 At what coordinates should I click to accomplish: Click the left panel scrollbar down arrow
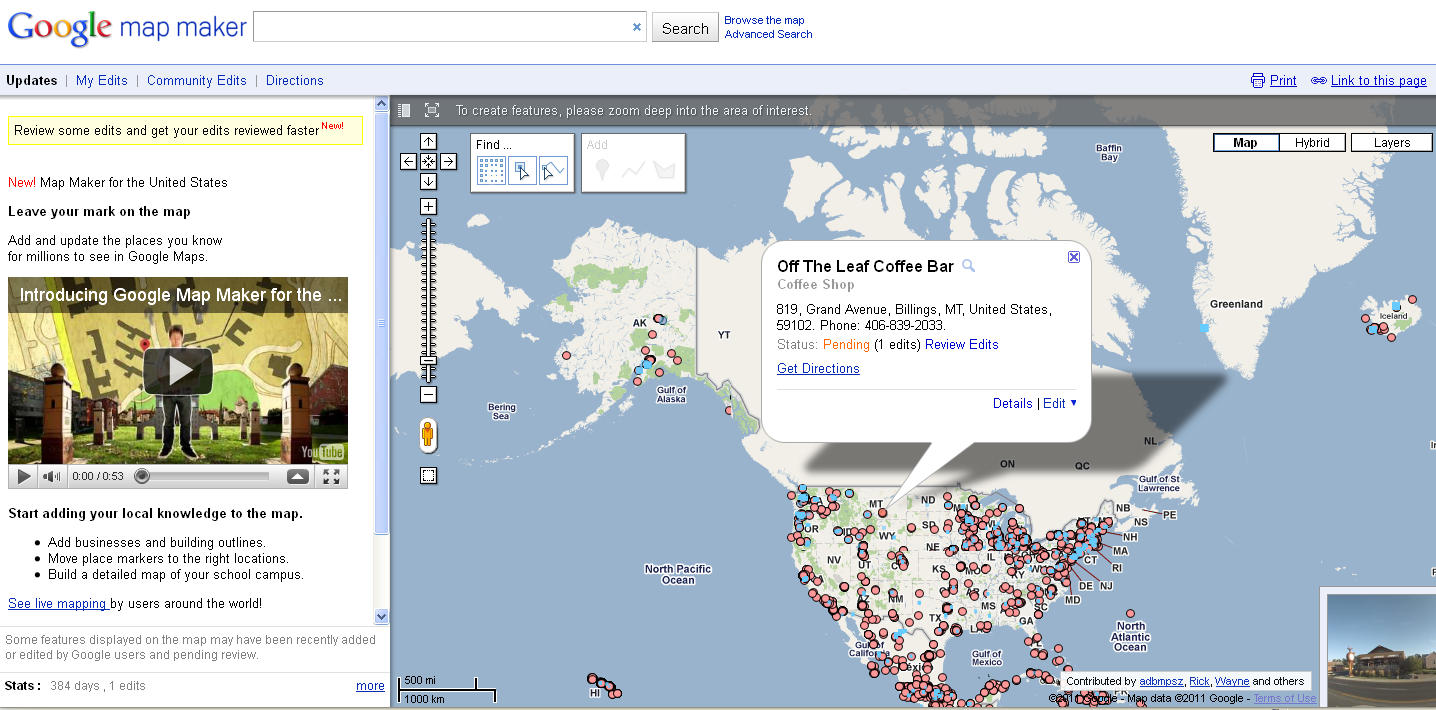[x=381, y=616]
